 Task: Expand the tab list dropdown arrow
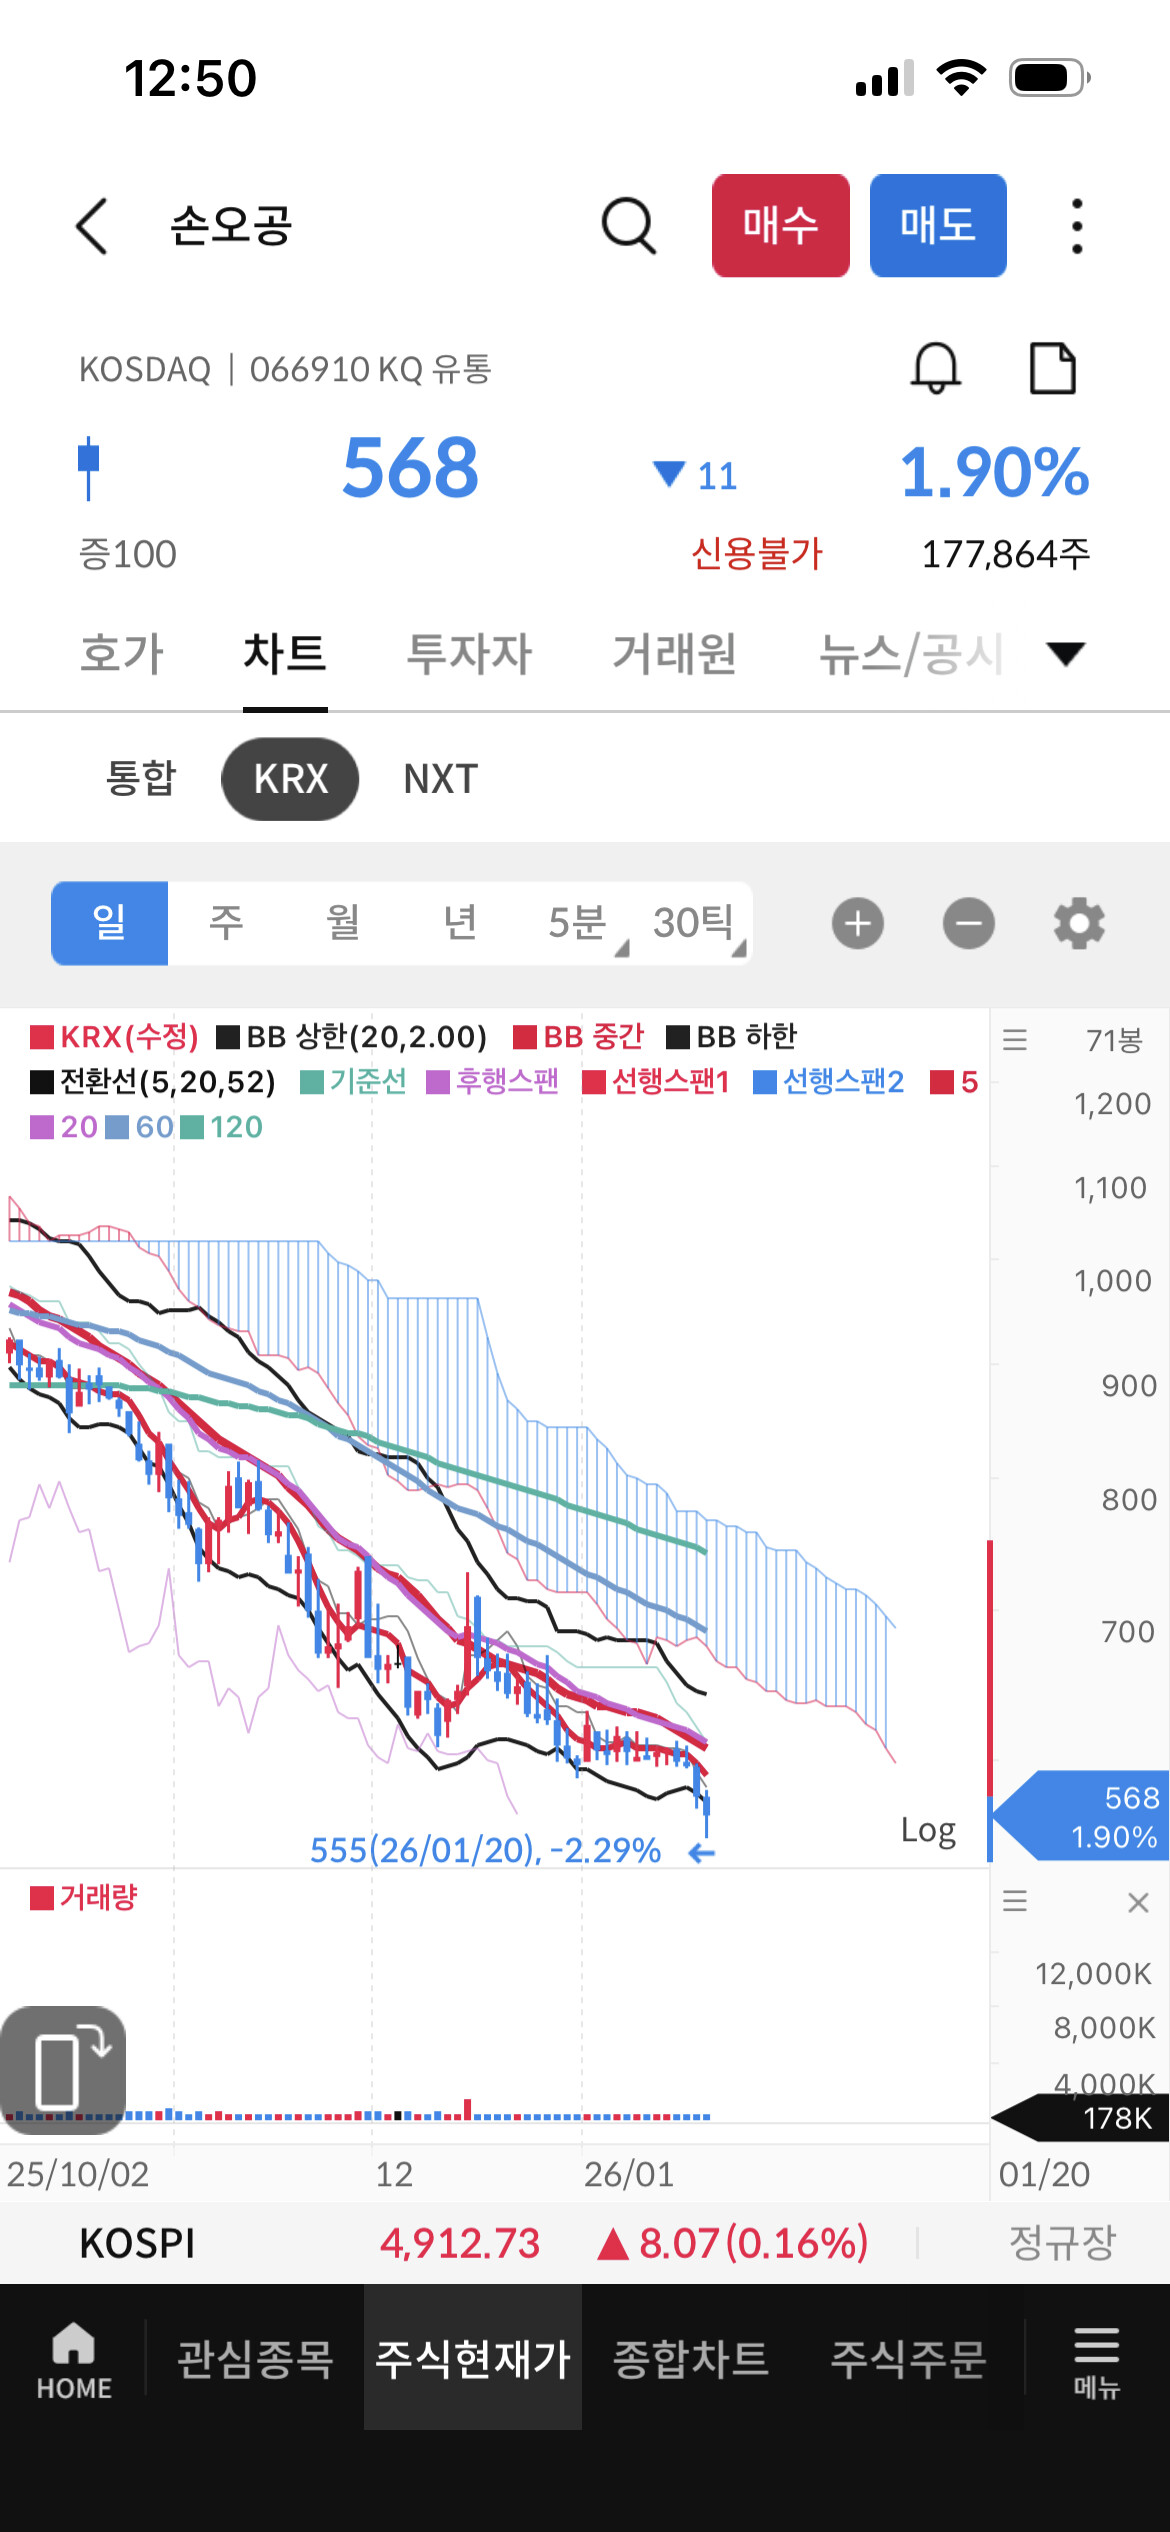(x=1065, y=654)
